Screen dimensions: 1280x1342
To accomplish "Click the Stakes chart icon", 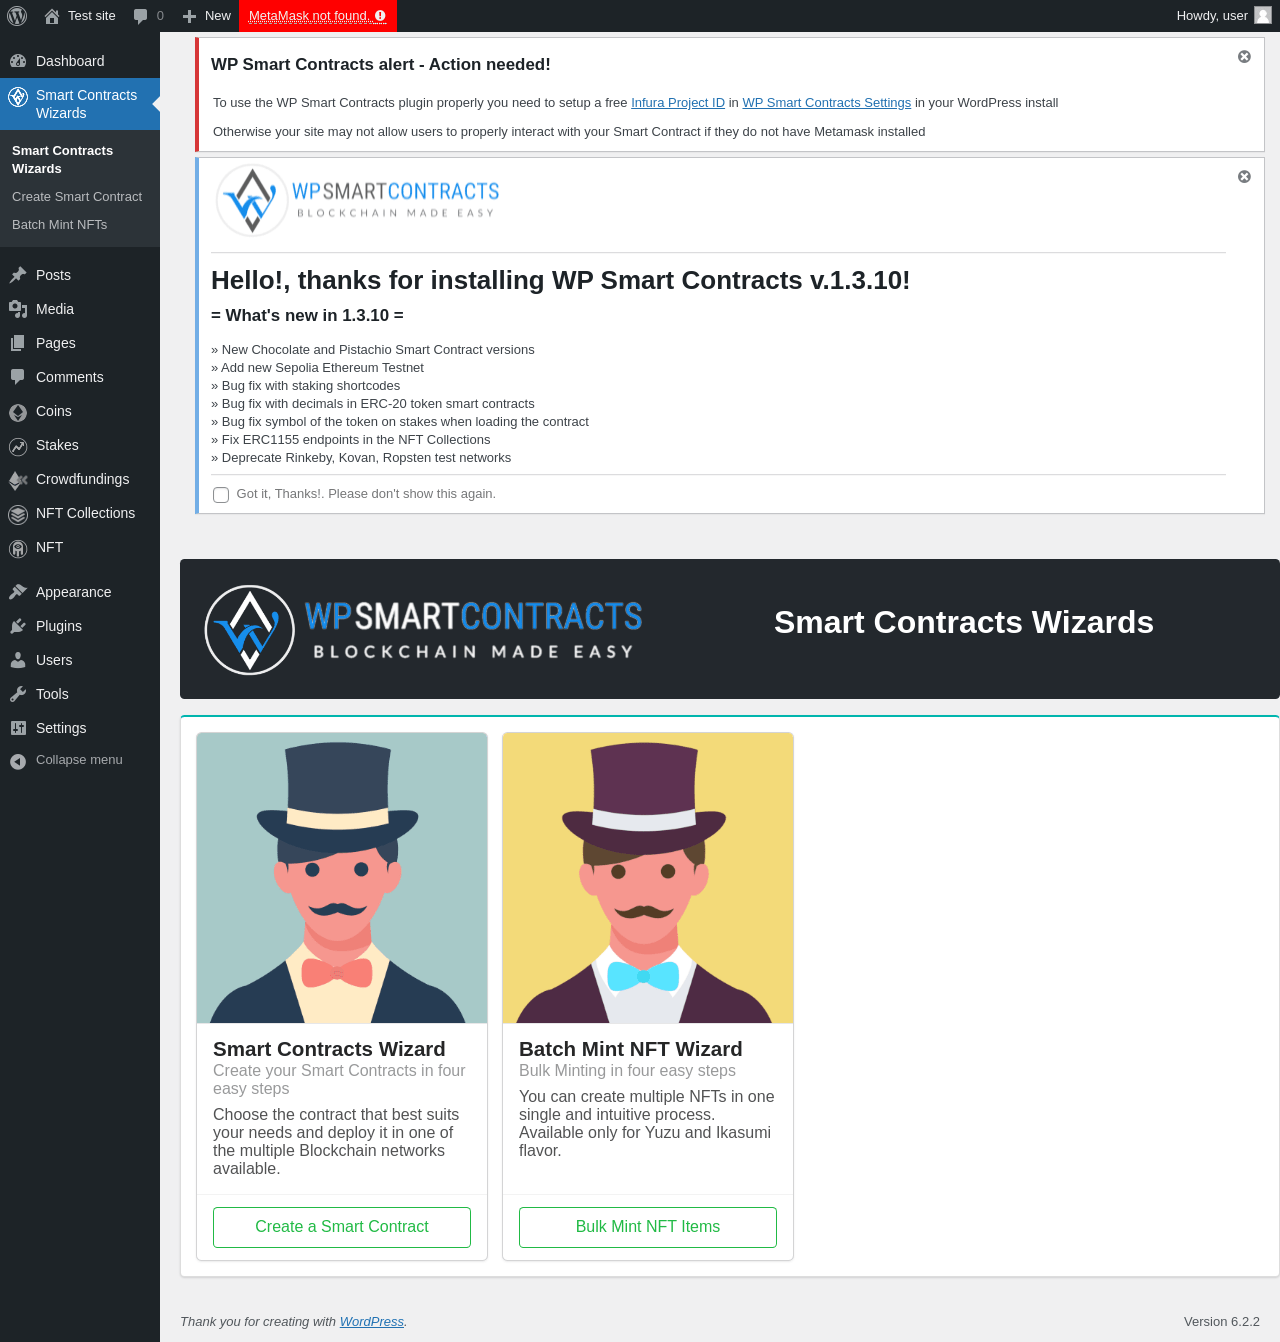I will click(x=18, y=446).
